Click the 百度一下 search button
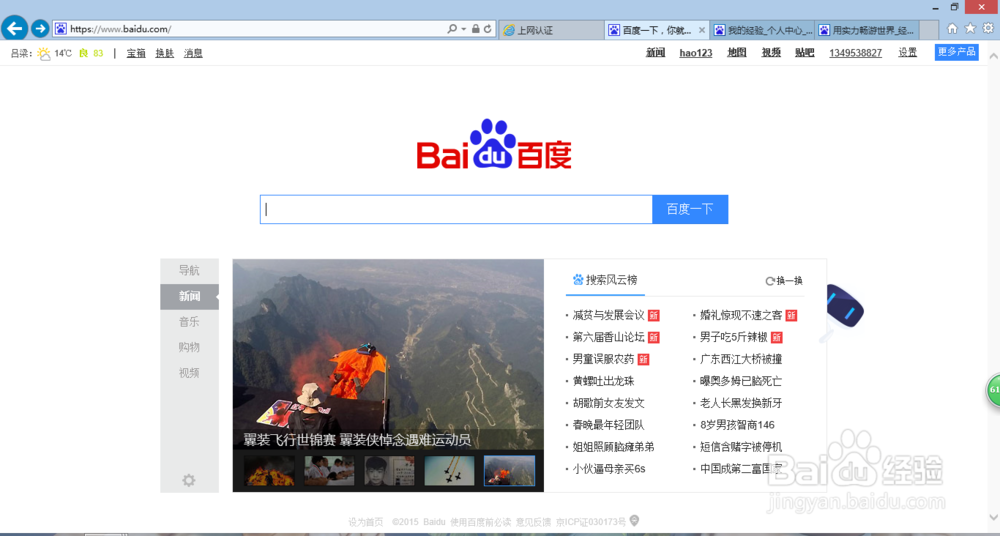The width and height of the screenshot is (1000, 536). click(x=690, y=209)
